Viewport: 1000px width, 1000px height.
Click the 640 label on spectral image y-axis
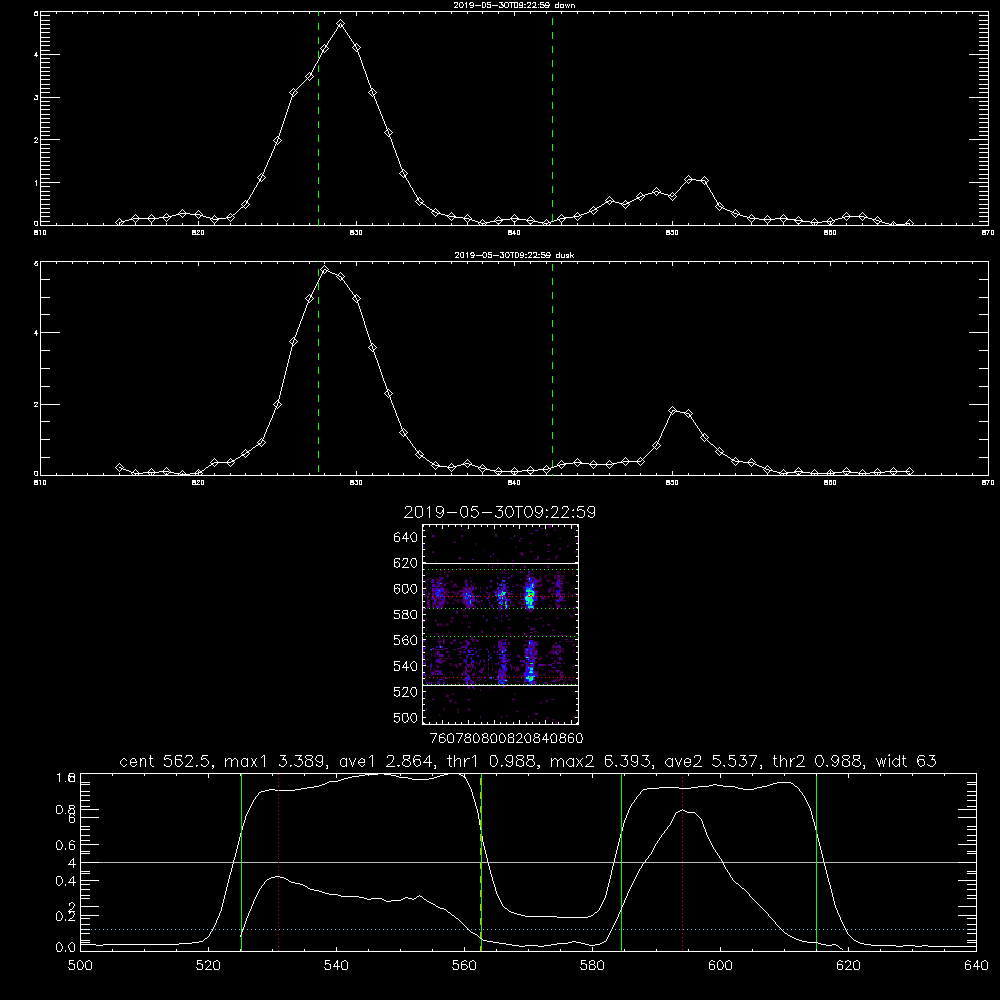pyautogui.click(x=406, y=538)
